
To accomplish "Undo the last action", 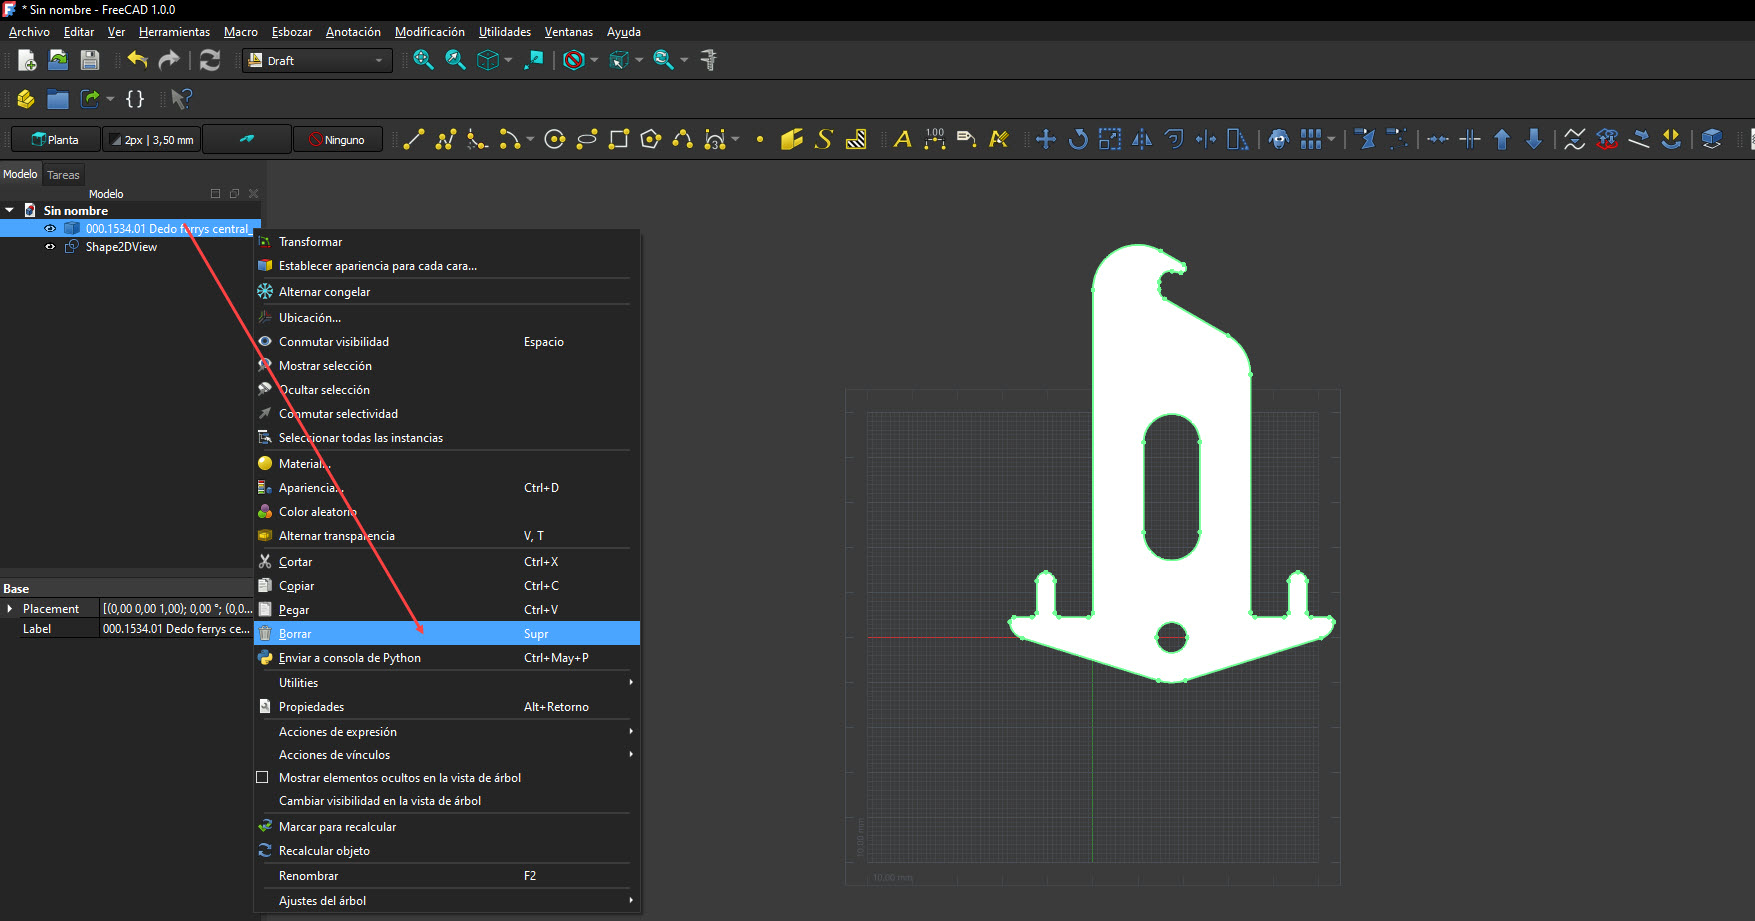I will 138,60.
